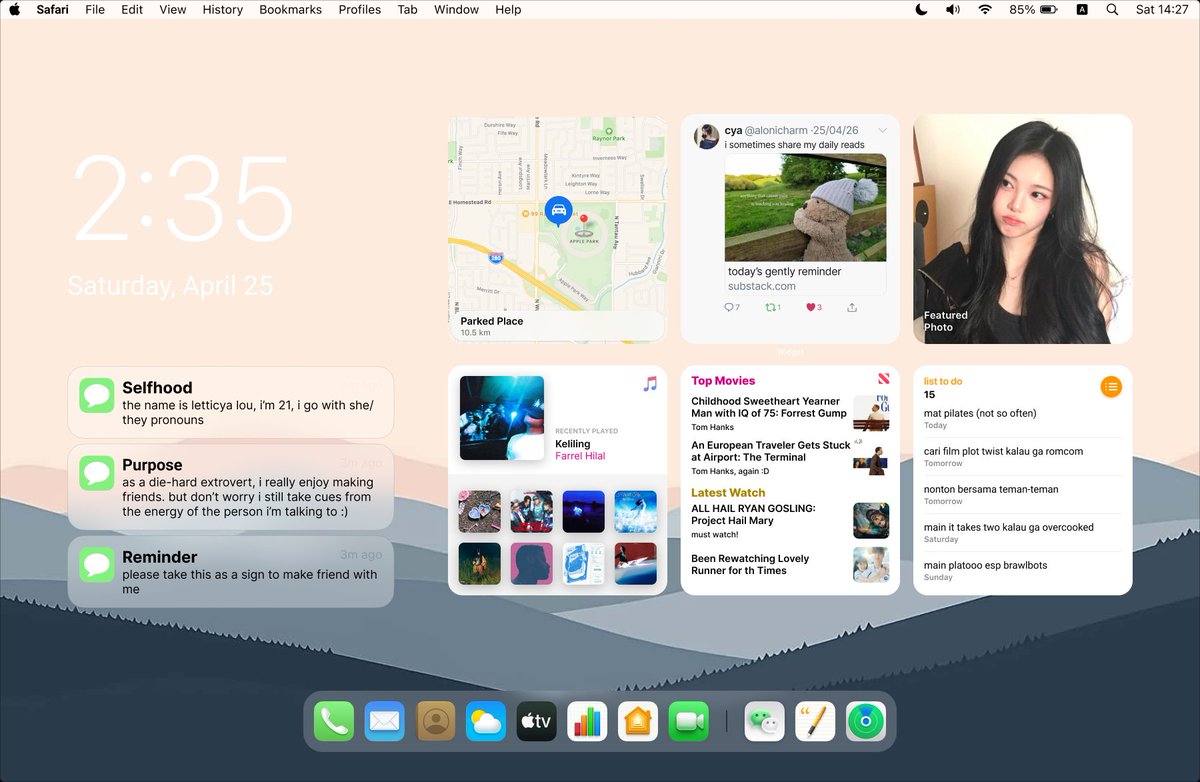This screenshot has width=1200, height=782.
Task: Open the Numbers app in dock
Action: (587, 721)
